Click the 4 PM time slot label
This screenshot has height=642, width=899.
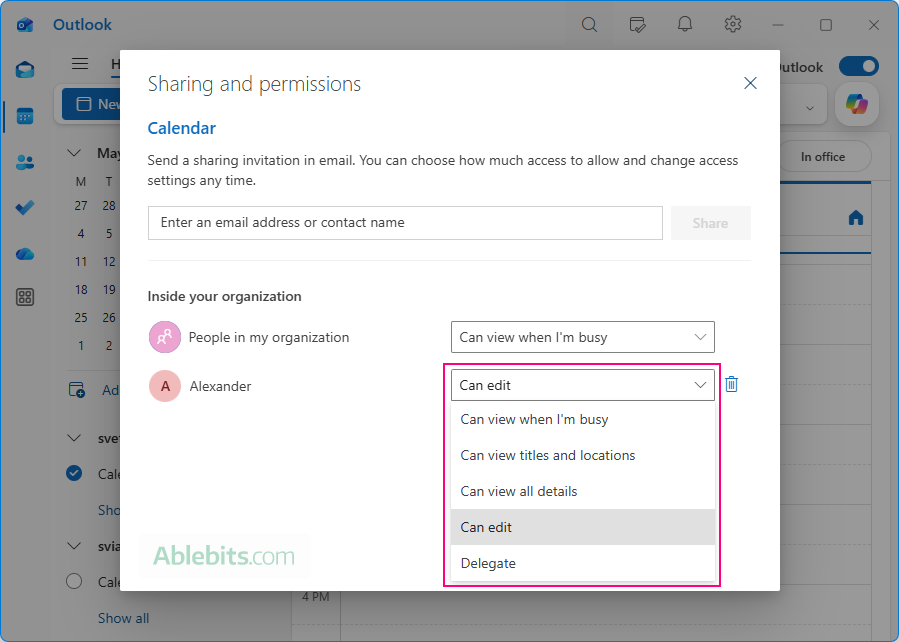[x=316, y=597]
